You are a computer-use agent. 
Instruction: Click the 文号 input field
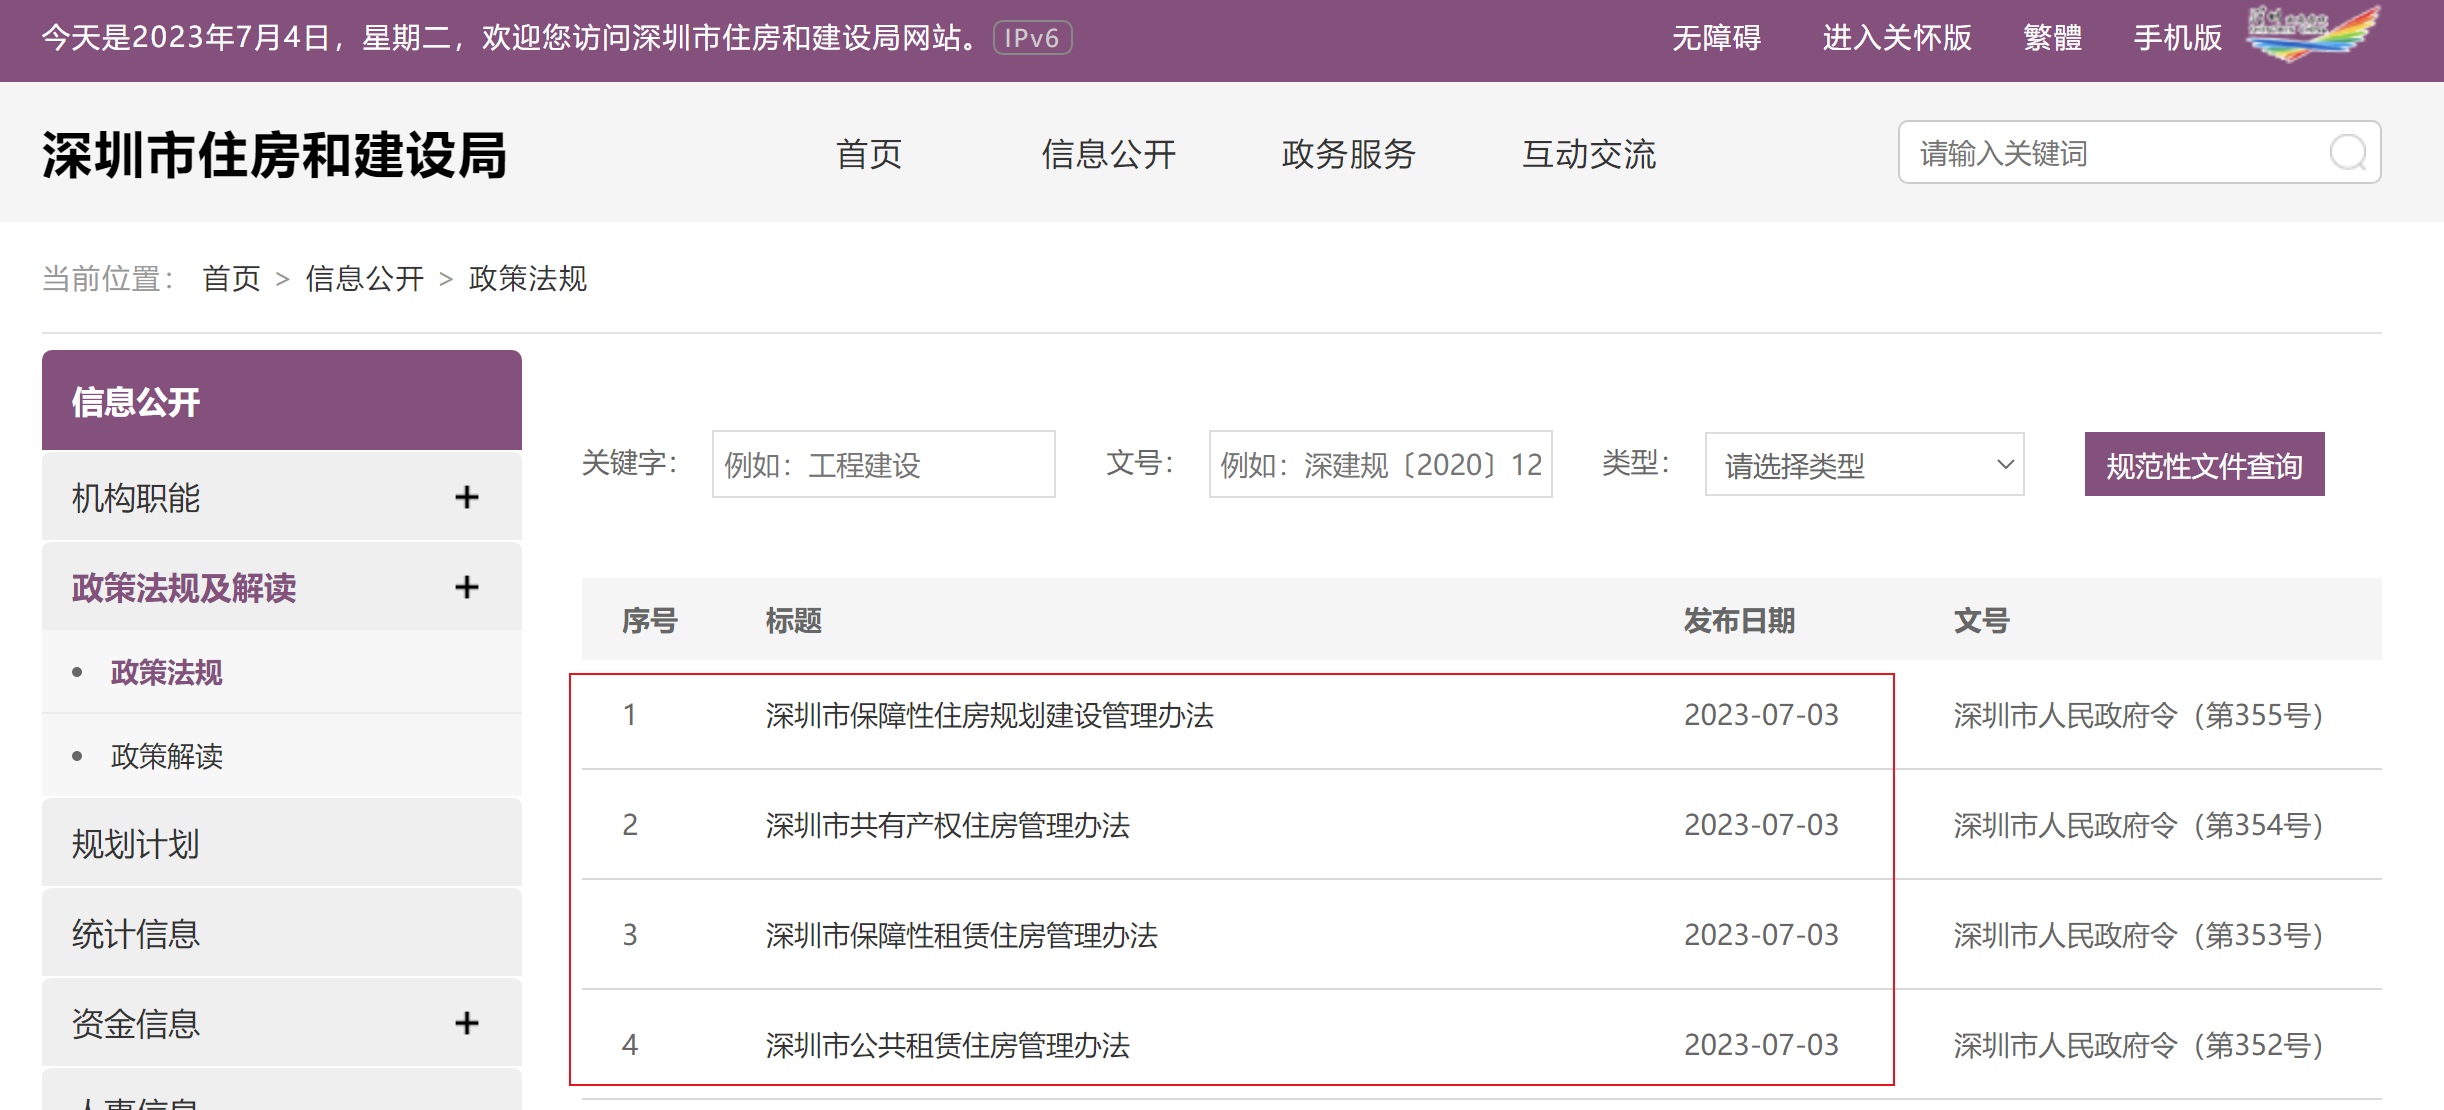click(1379, 465)
